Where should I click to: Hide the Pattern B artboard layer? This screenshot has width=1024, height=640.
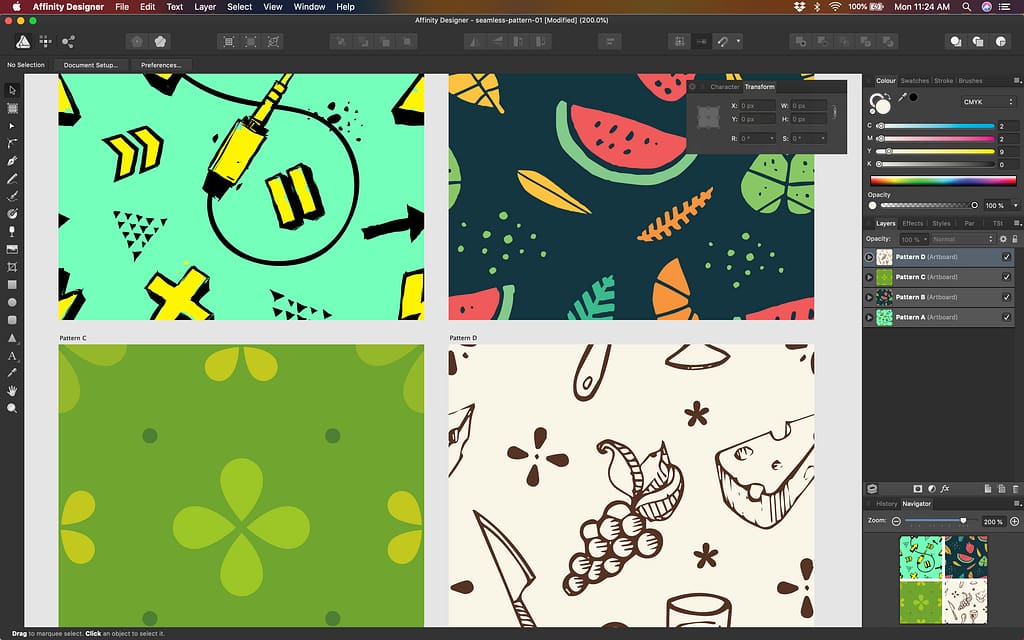(1006, 297)
